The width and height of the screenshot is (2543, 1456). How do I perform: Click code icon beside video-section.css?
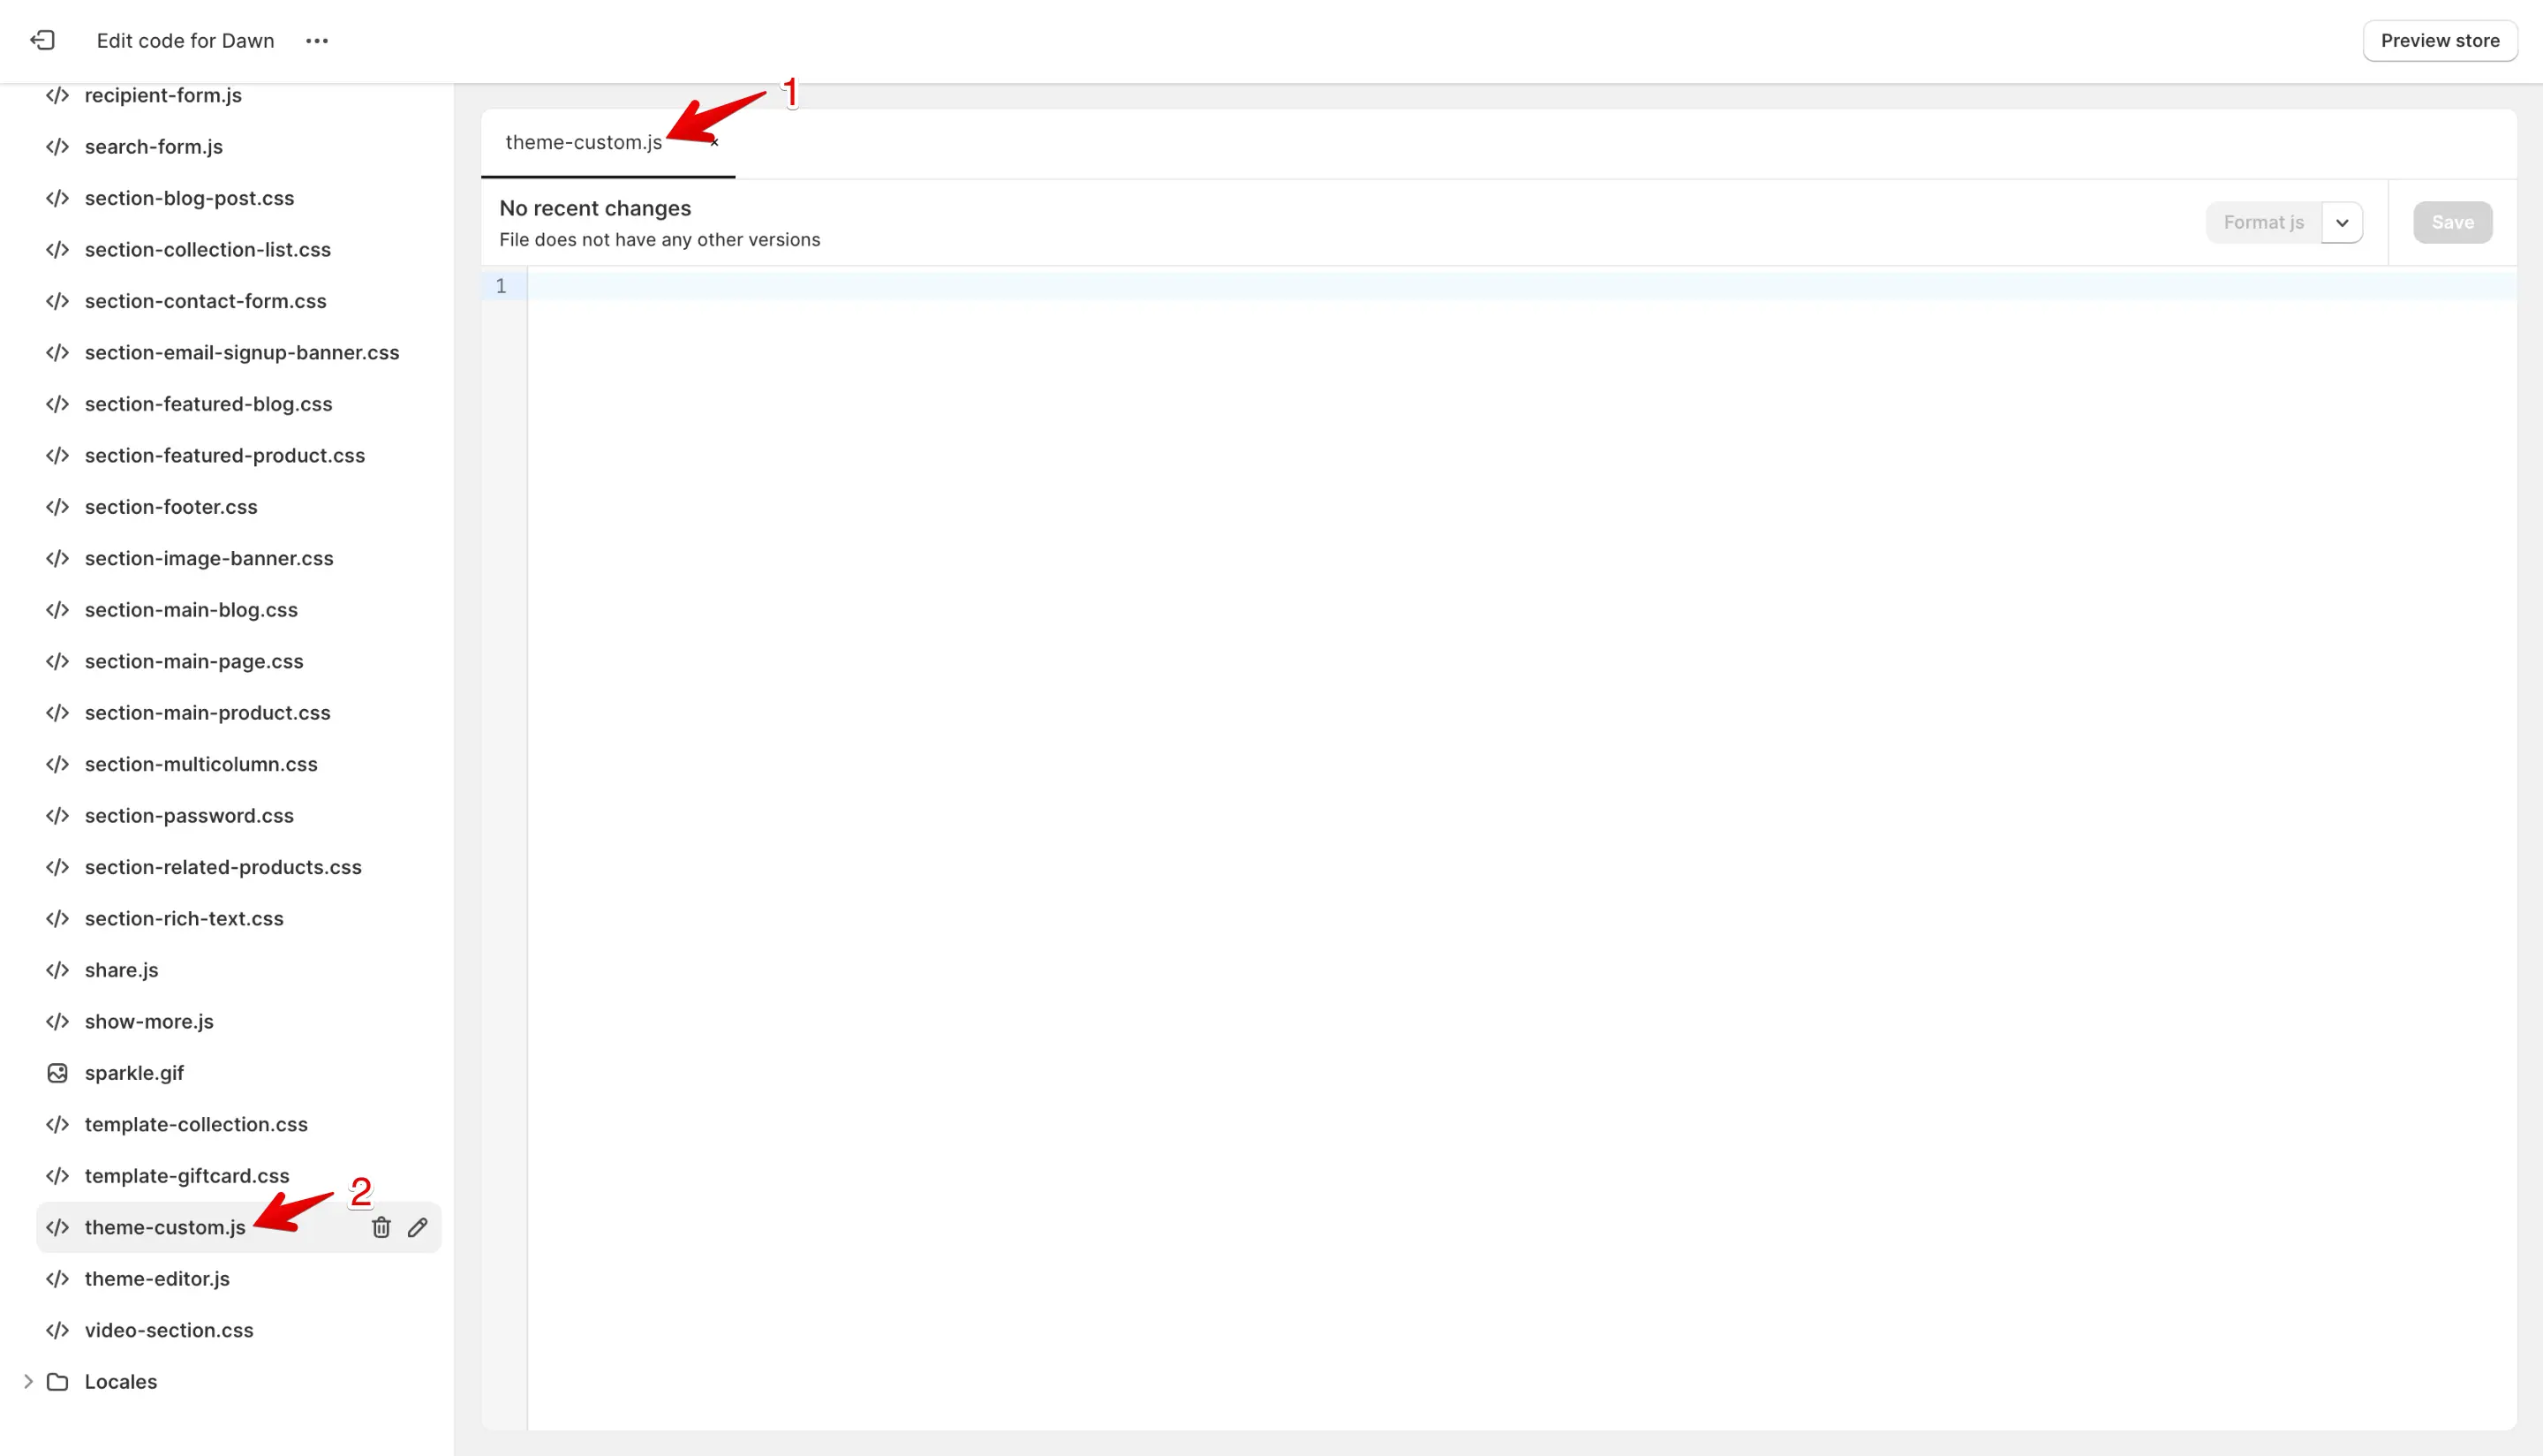[x=58, y=1330]
